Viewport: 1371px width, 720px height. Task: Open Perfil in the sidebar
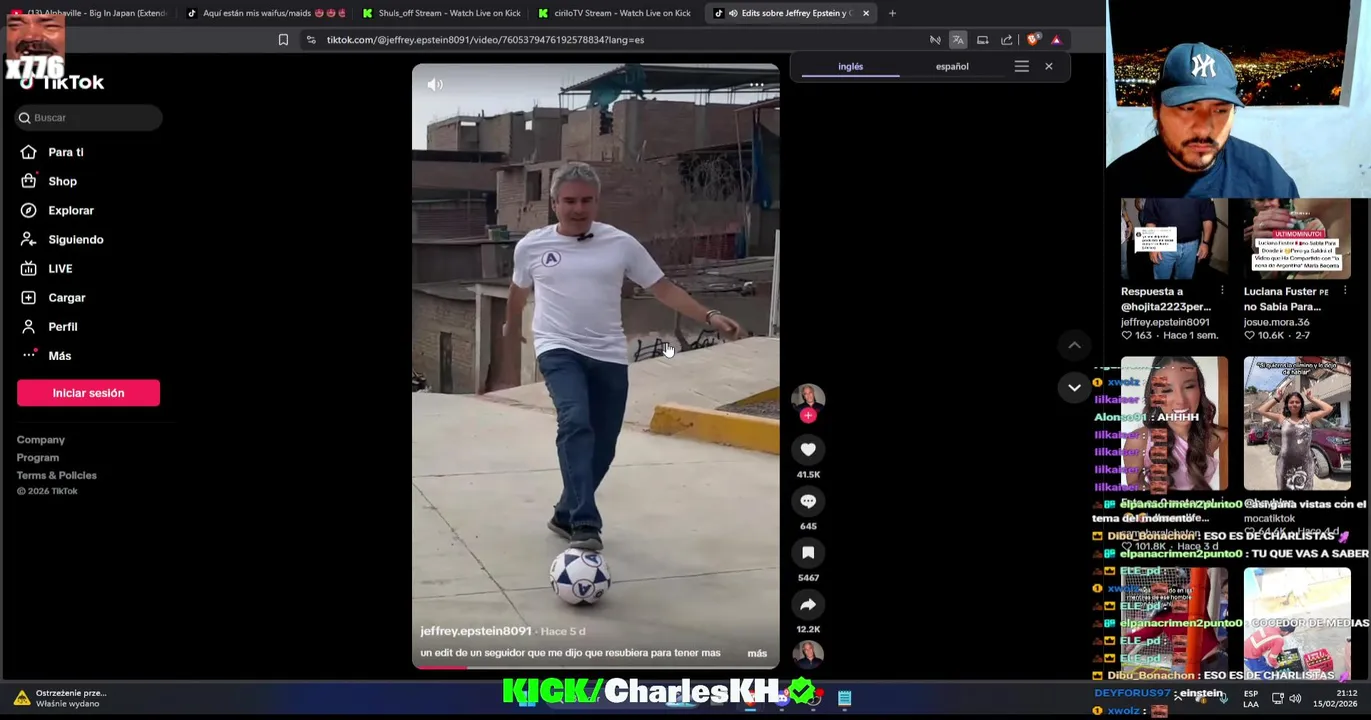(x=62, y=326)
